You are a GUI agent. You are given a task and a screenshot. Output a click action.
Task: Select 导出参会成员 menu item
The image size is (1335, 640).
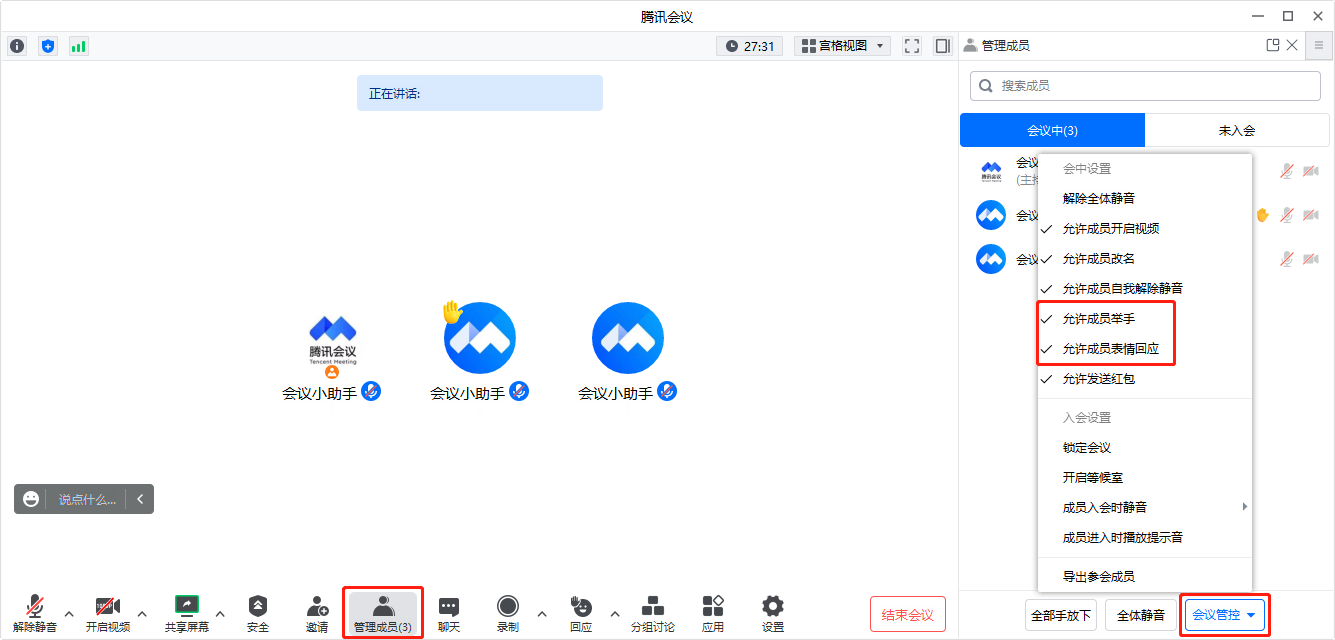[x=1145, y=576]
